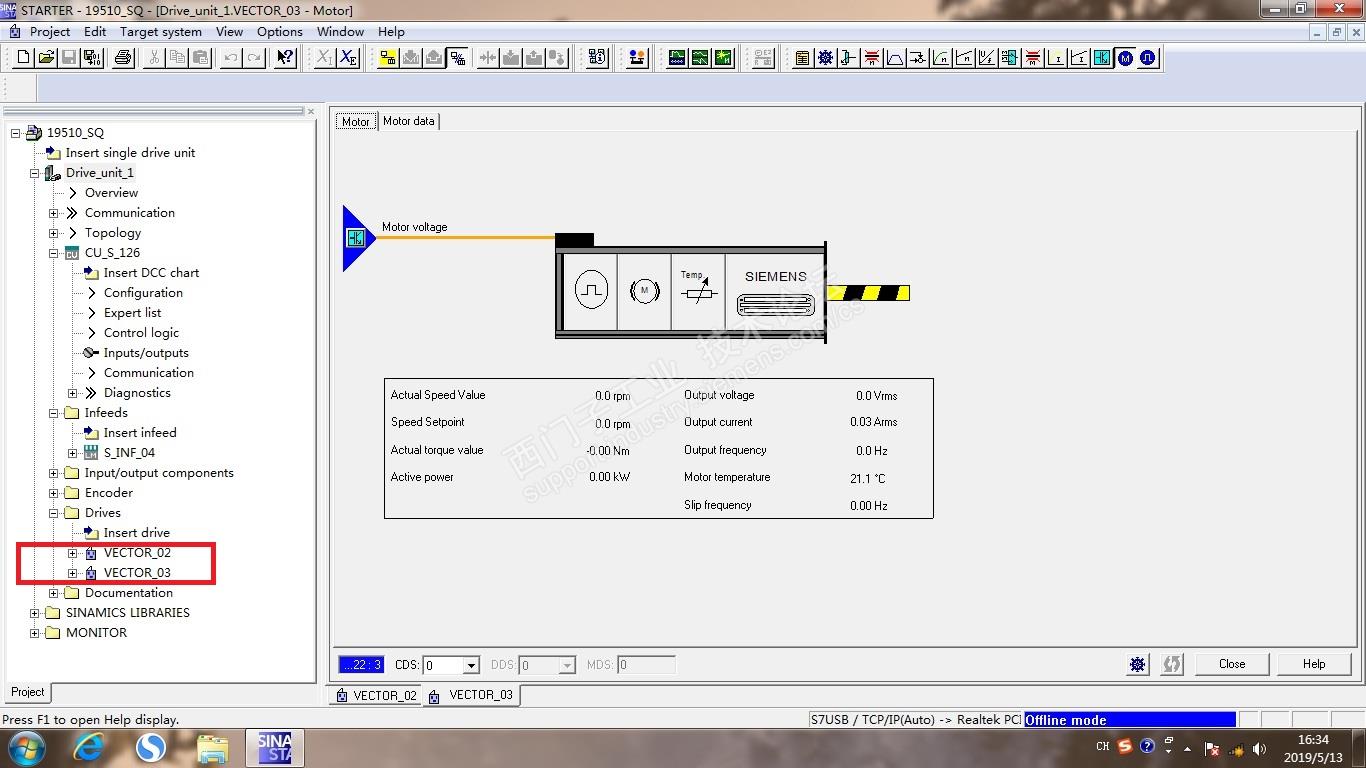Select the Project tab below the tree
Viewport: 1366px width, 768px height.
click(28, 692)
